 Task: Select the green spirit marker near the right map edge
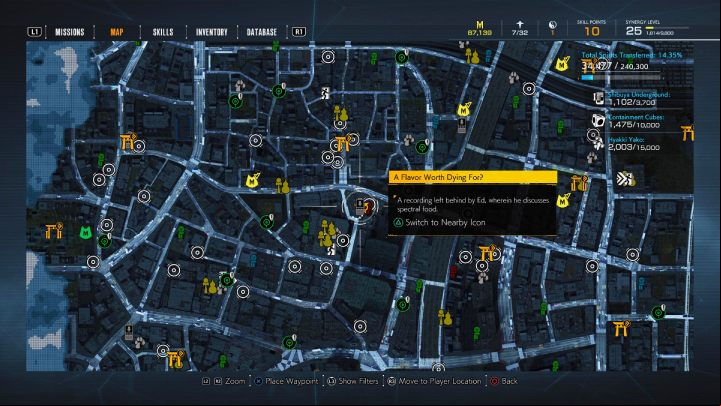(x=658, y=313)
